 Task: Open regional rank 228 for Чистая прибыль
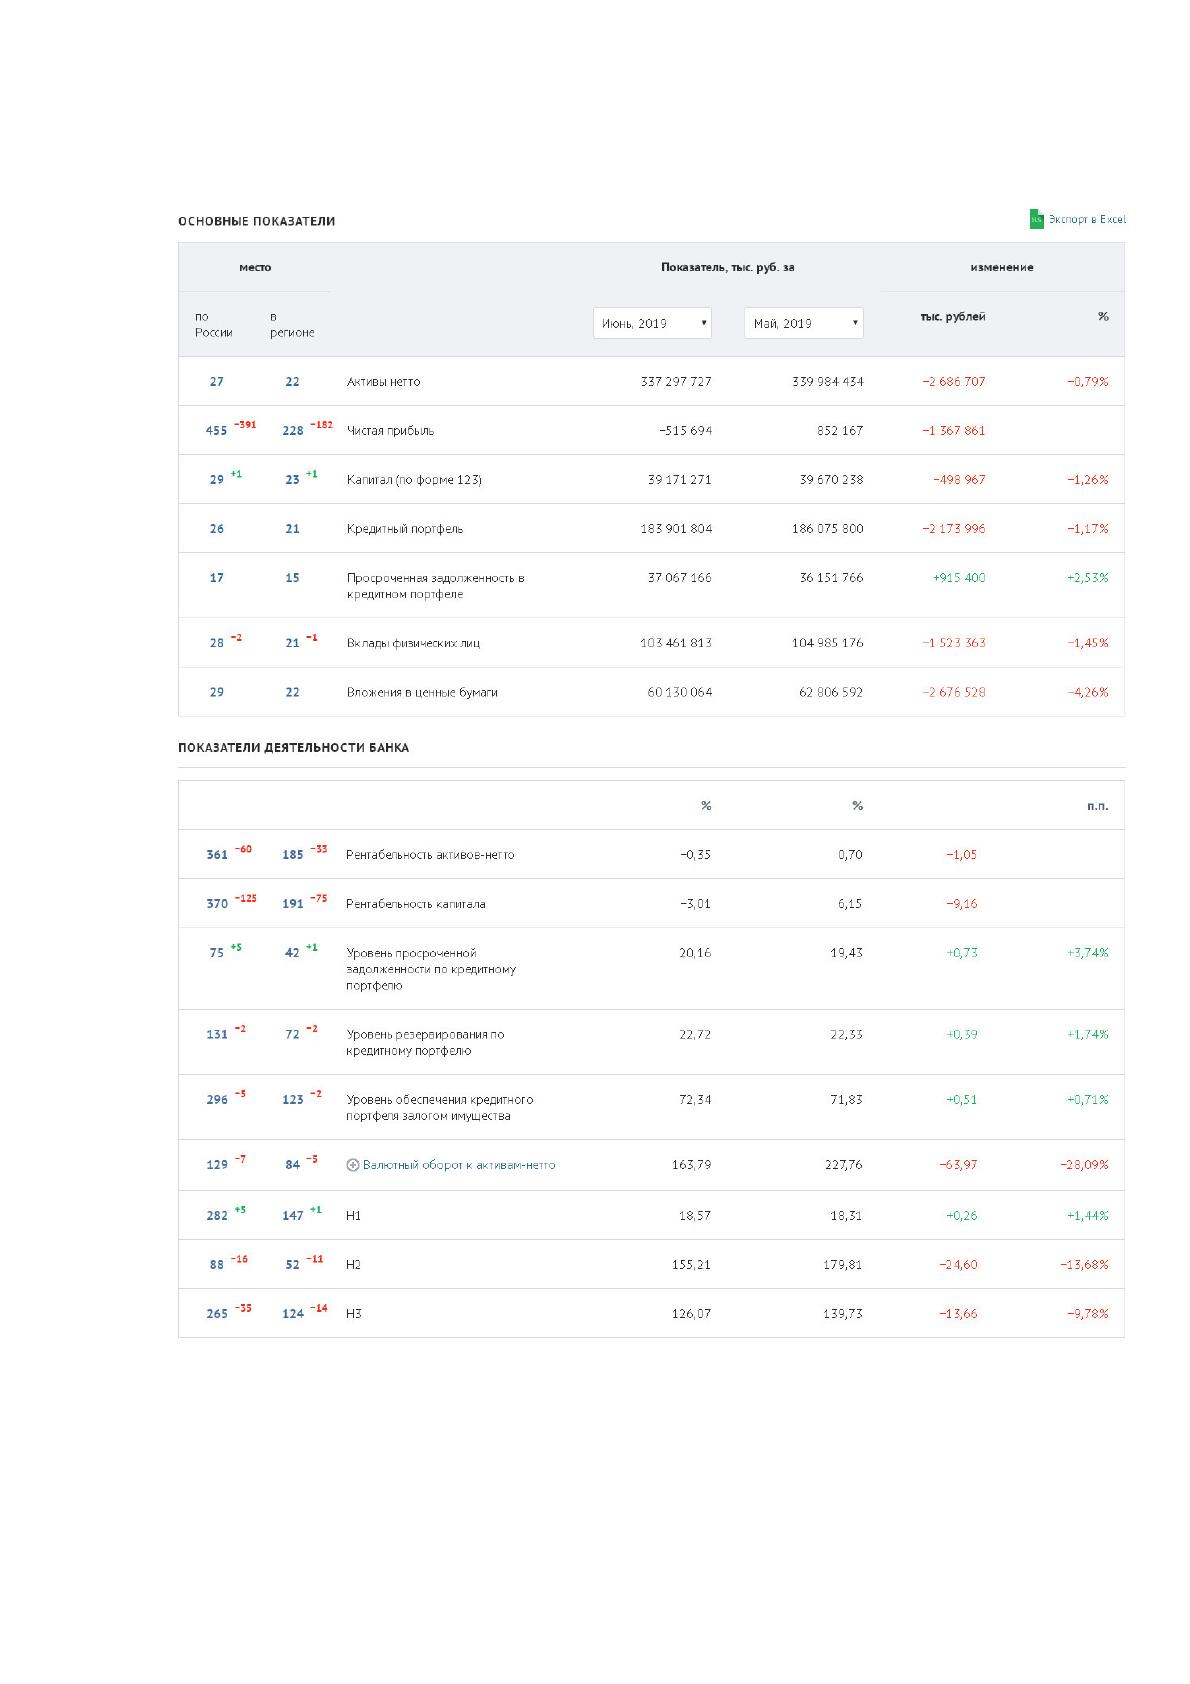292,431
